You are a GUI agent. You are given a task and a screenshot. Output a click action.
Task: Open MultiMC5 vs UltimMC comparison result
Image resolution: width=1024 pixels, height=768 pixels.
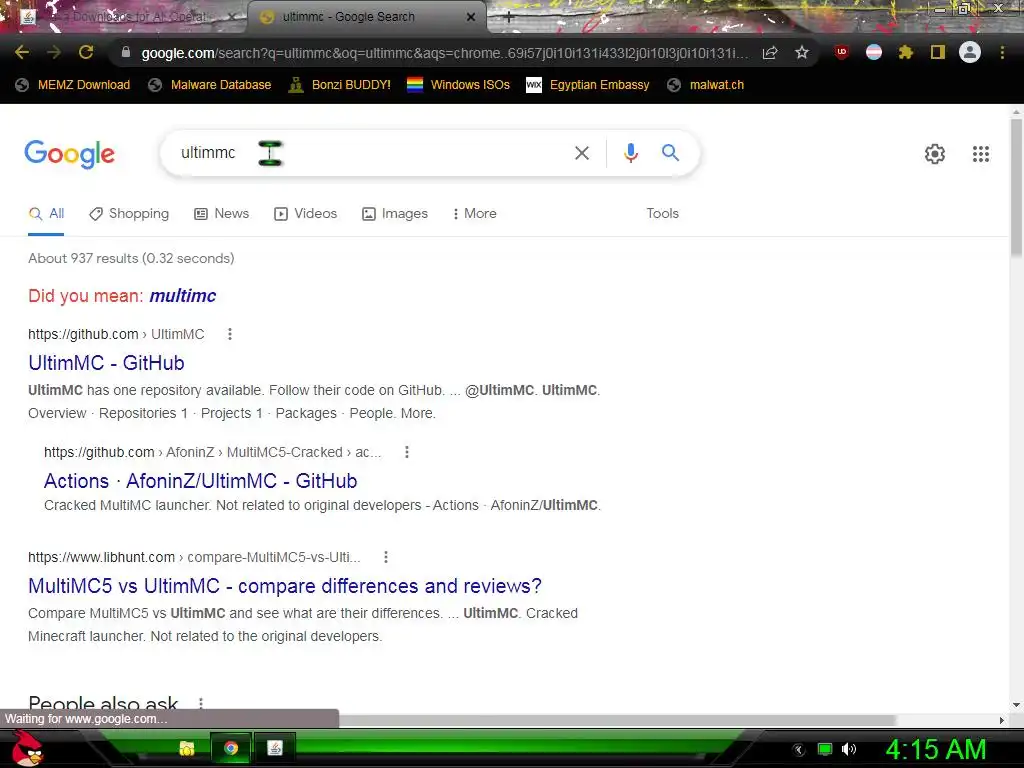(x=285, y=586)
